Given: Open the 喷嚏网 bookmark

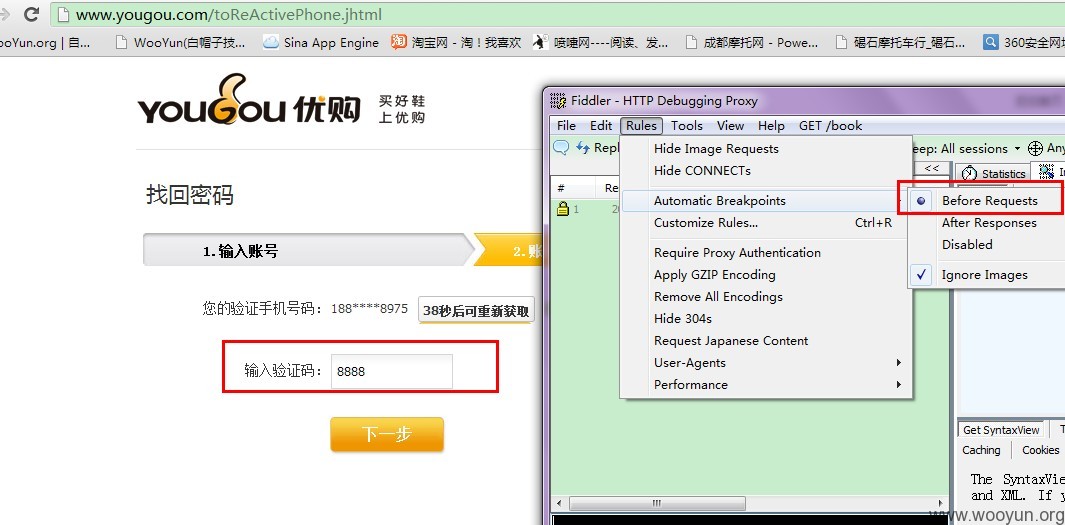Looking at the screenshot, I should (x=600, y=42).
